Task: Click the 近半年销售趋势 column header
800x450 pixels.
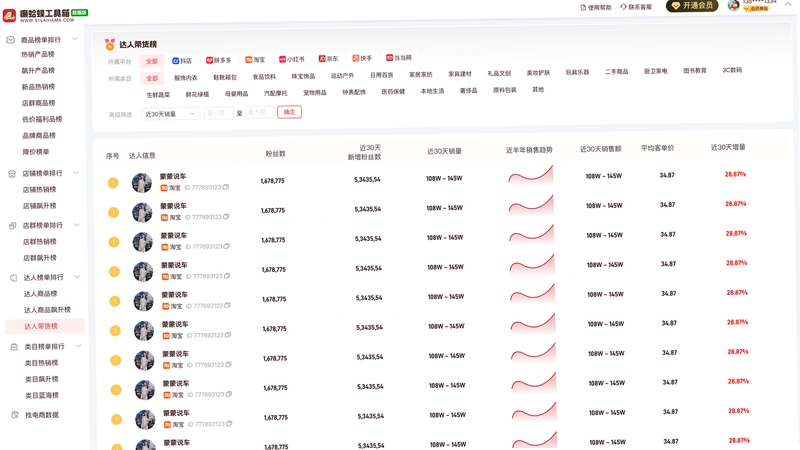Action: (529, 151)
